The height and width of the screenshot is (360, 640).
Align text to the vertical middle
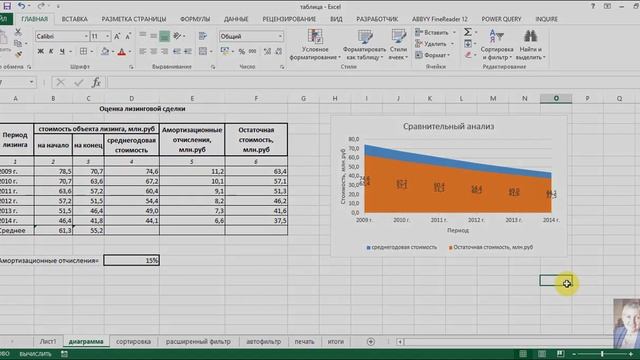click(x=153, y=36)
